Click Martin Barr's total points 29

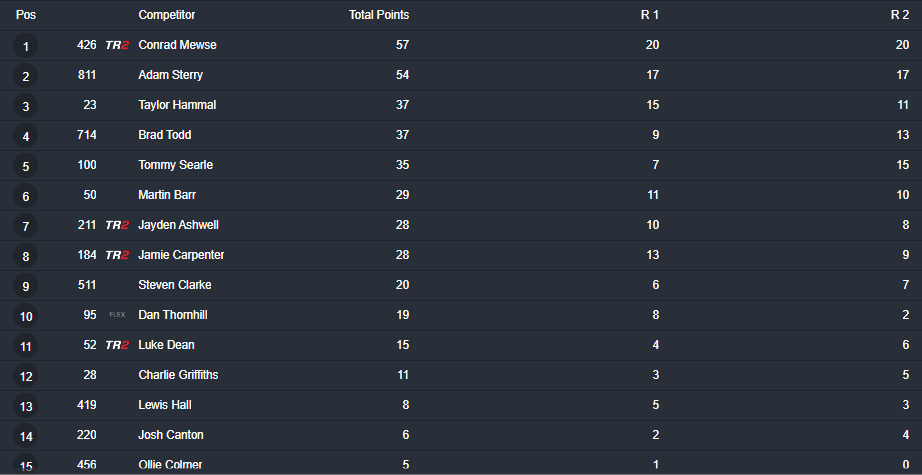[x=402, y=195]
